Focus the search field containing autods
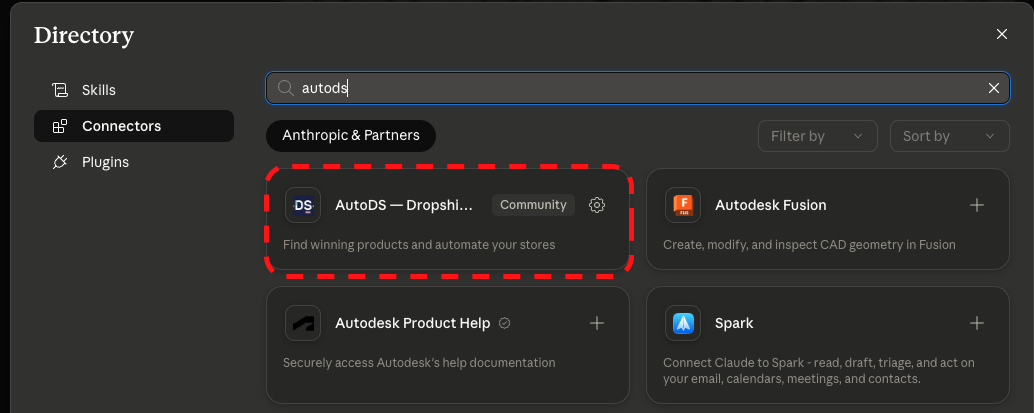This screenshot has height=413, width=1034. [638, 88]
